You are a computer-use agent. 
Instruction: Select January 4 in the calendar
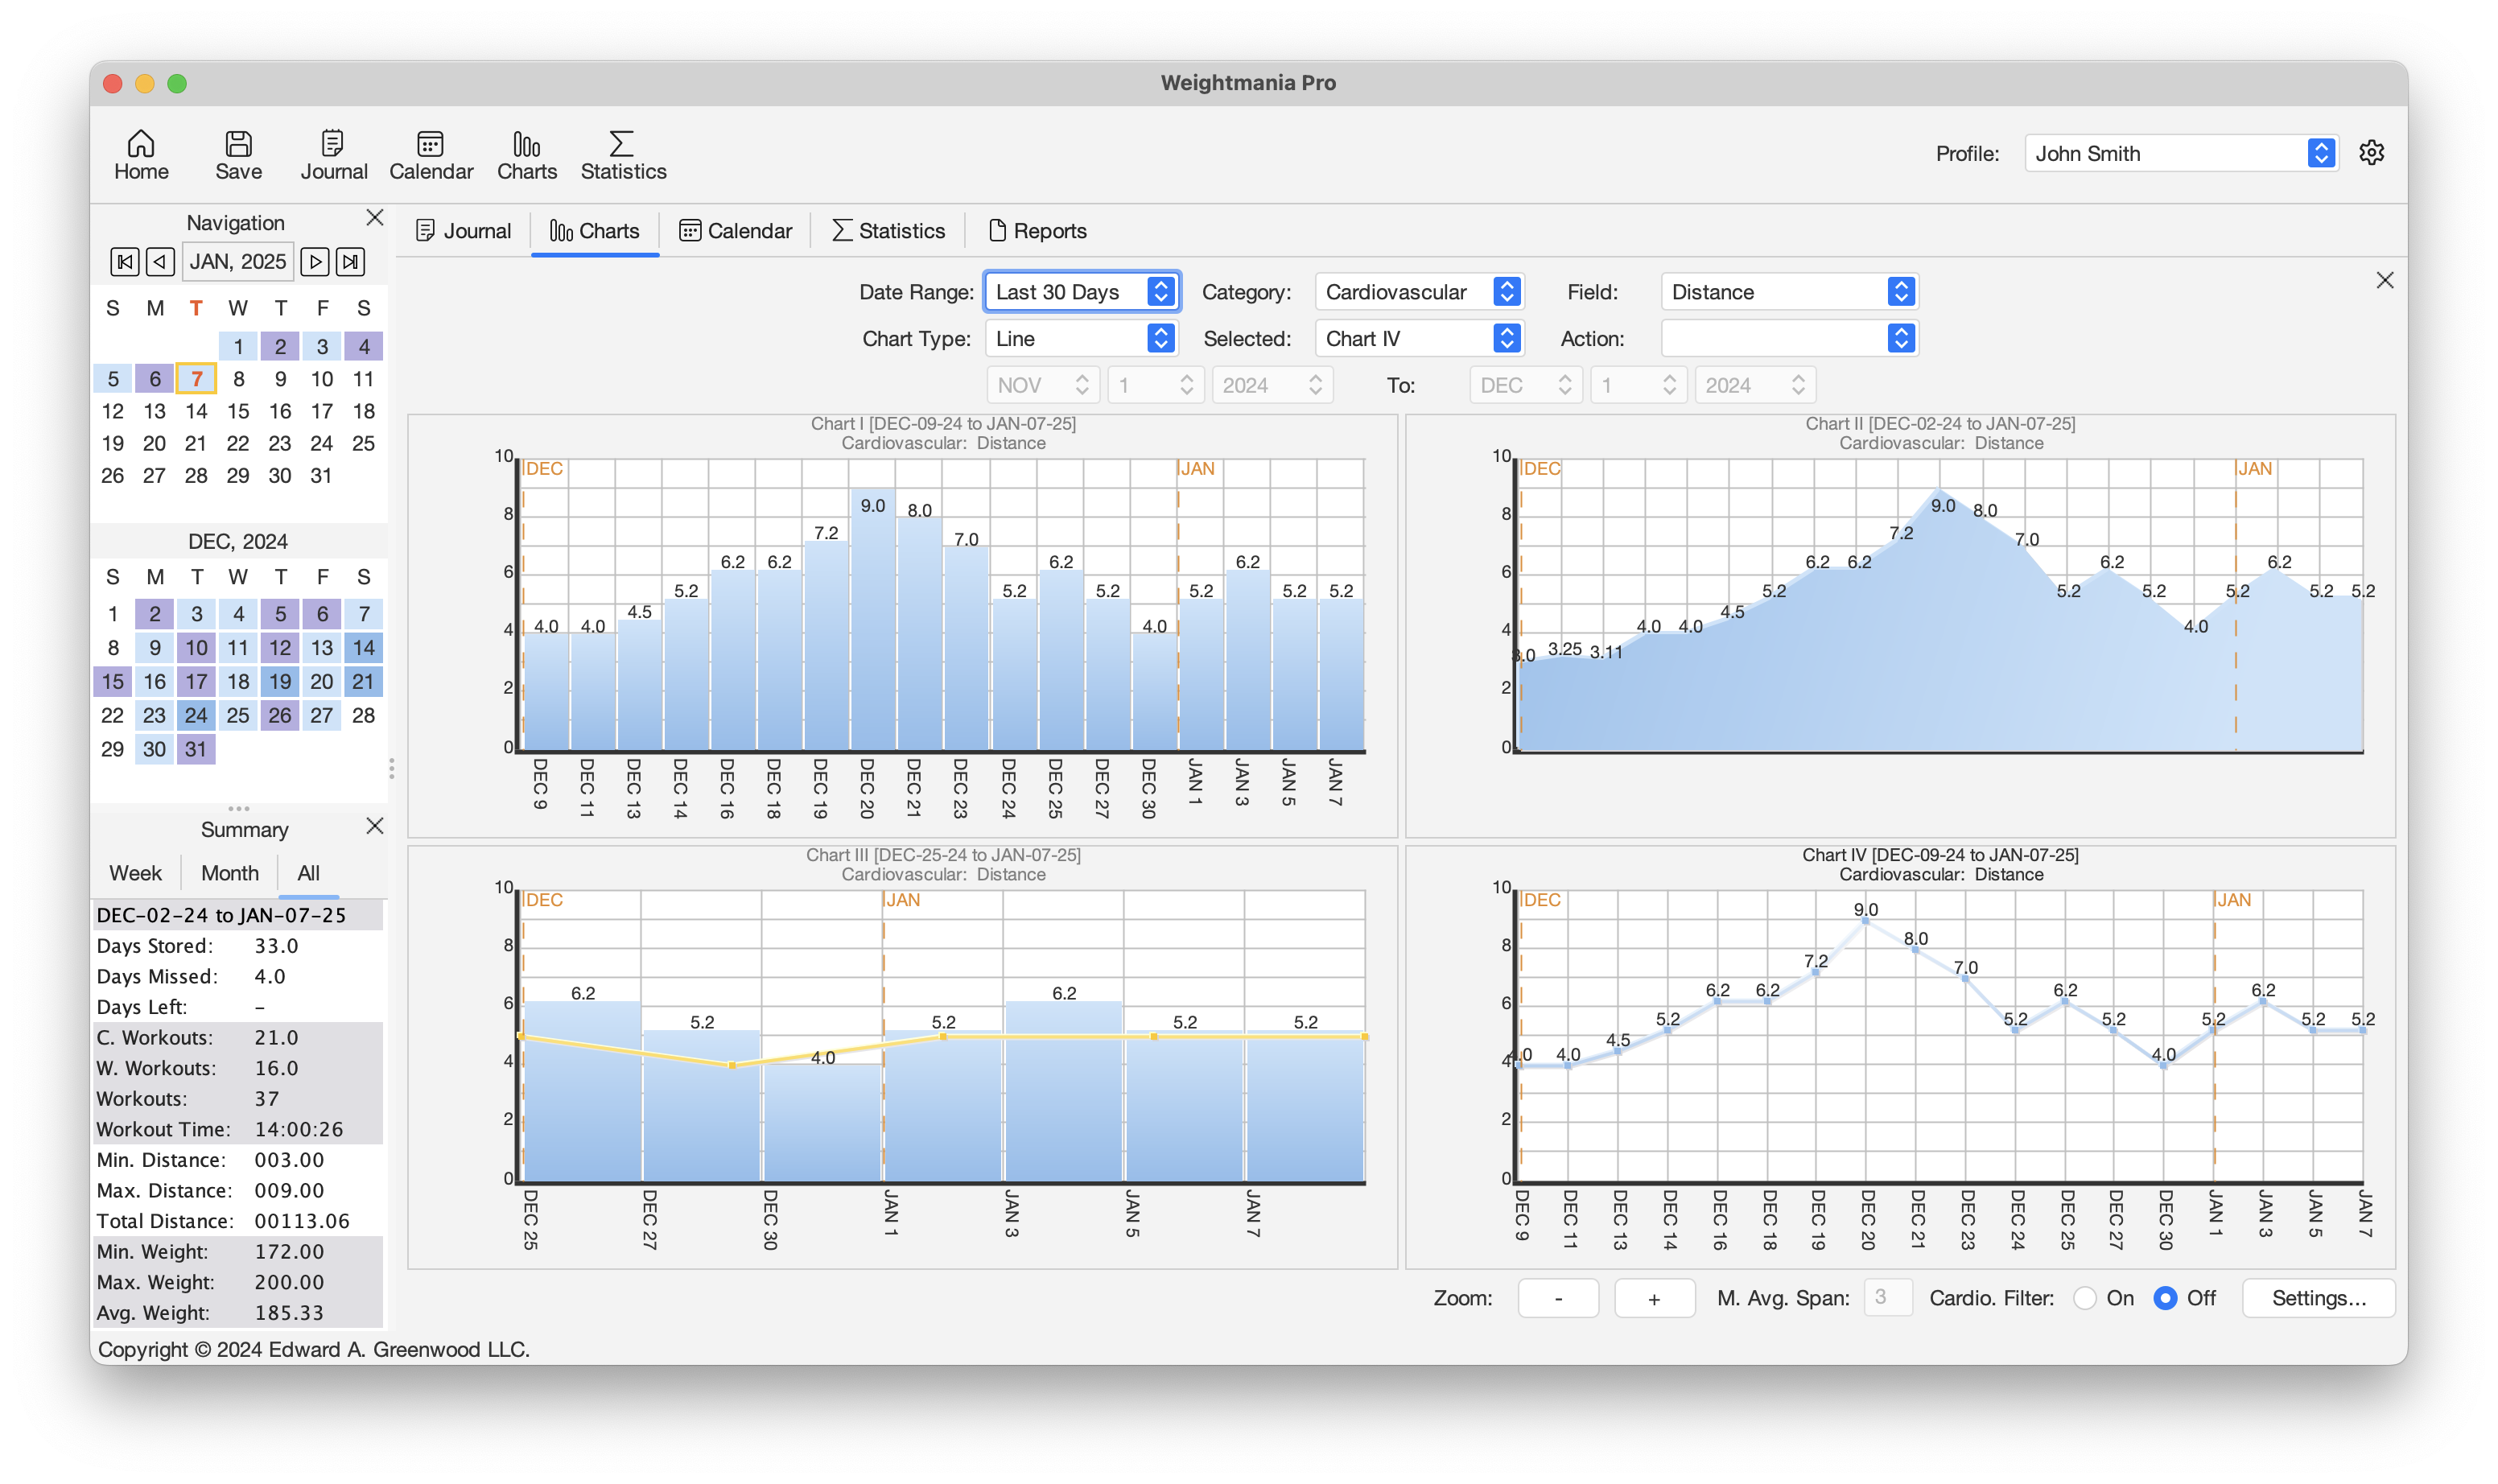[x=364, y=347]
